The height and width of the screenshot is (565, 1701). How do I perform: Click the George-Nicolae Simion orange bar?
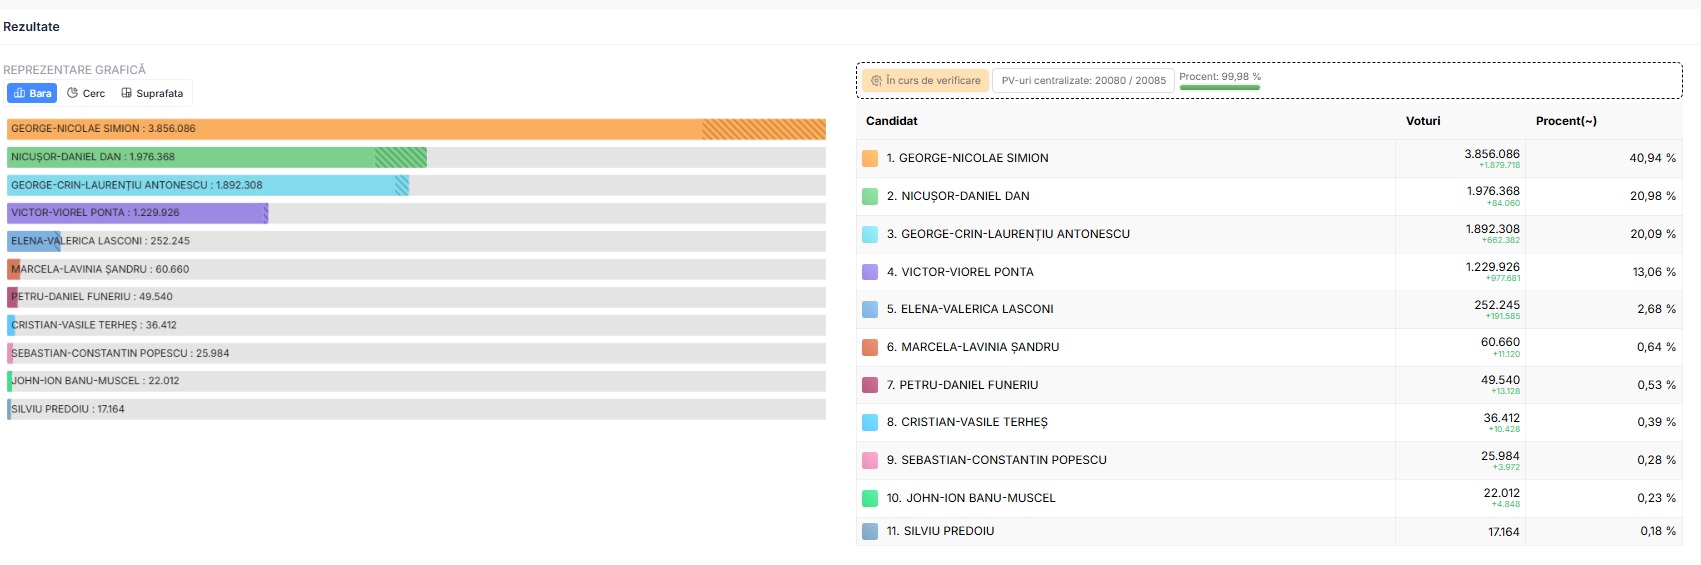point(416,129)
